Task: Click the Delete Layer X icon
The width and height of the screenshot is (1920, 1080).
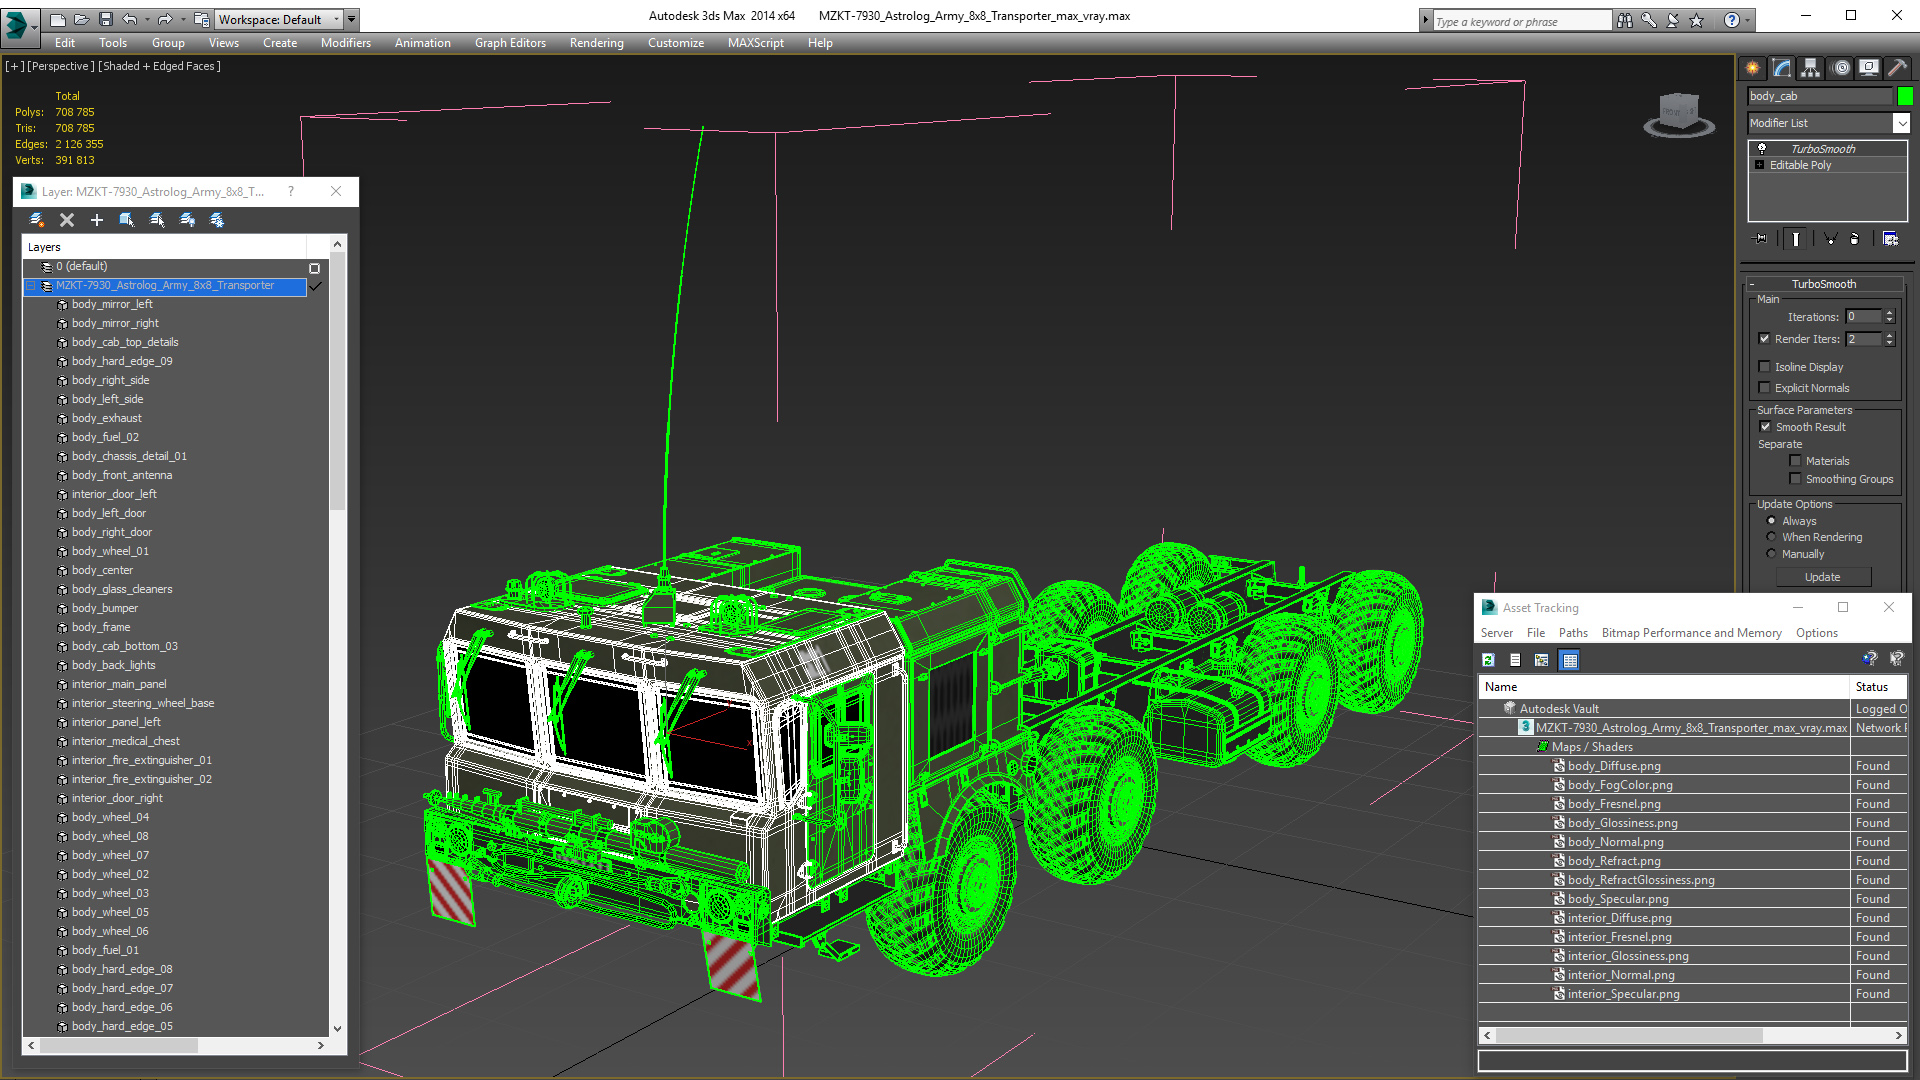Action: tap(67, 220)
